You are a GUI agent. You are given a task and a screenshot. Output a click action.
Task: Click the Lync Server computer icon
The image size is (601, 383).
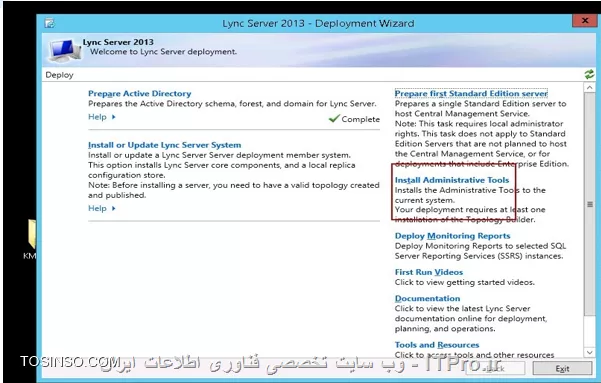(64, 50)
